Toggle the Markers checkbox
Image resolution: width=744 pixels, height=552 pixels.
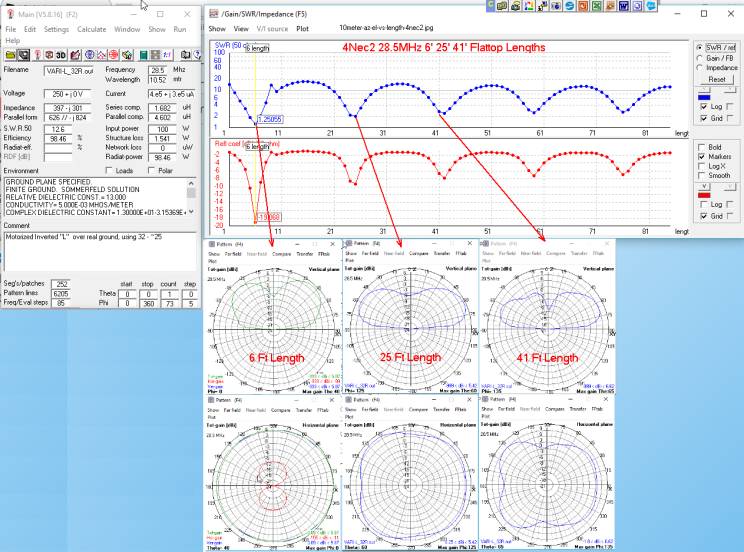click(x=701, y=155)
